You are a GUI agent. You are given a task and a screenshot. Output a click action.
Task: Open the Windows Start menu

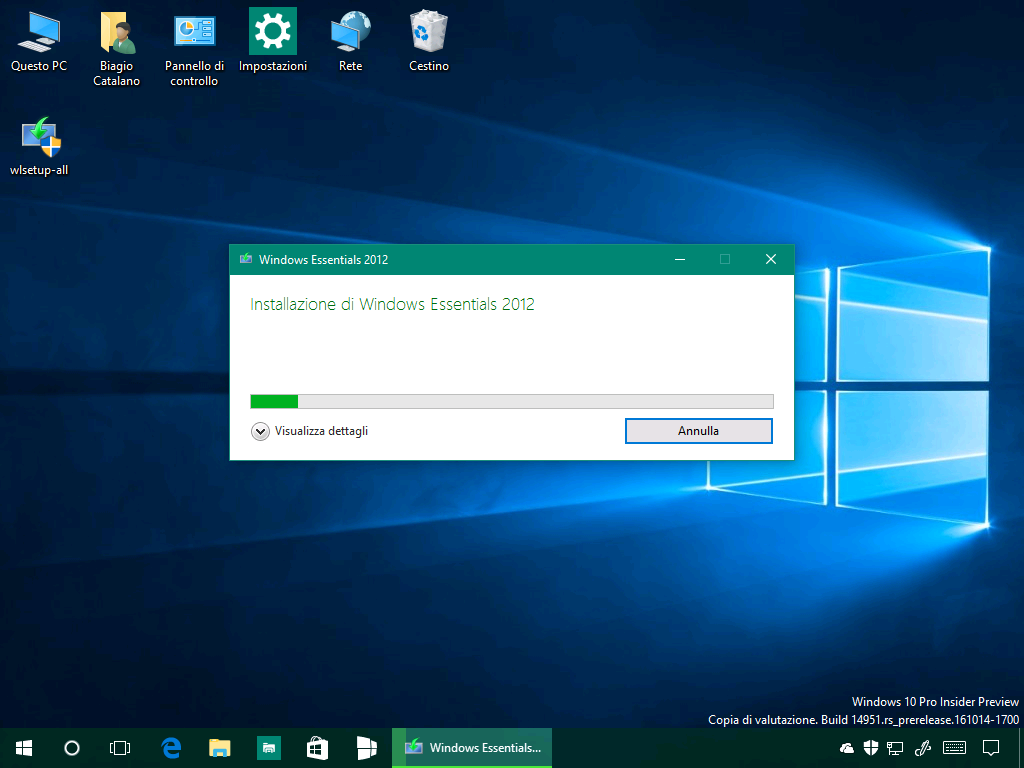click(24, 748)
